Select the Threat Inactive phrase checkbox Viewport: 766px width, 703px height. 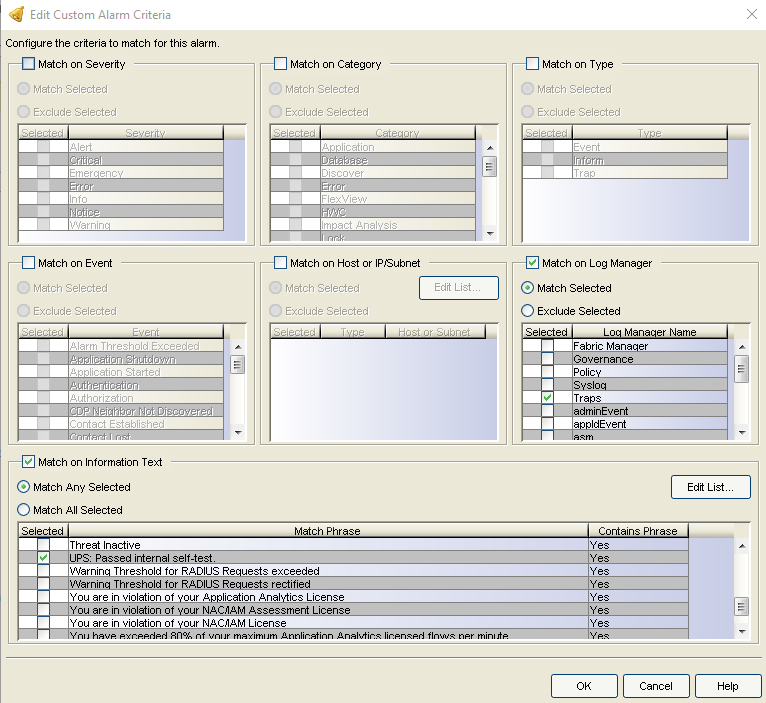point(43,544)
